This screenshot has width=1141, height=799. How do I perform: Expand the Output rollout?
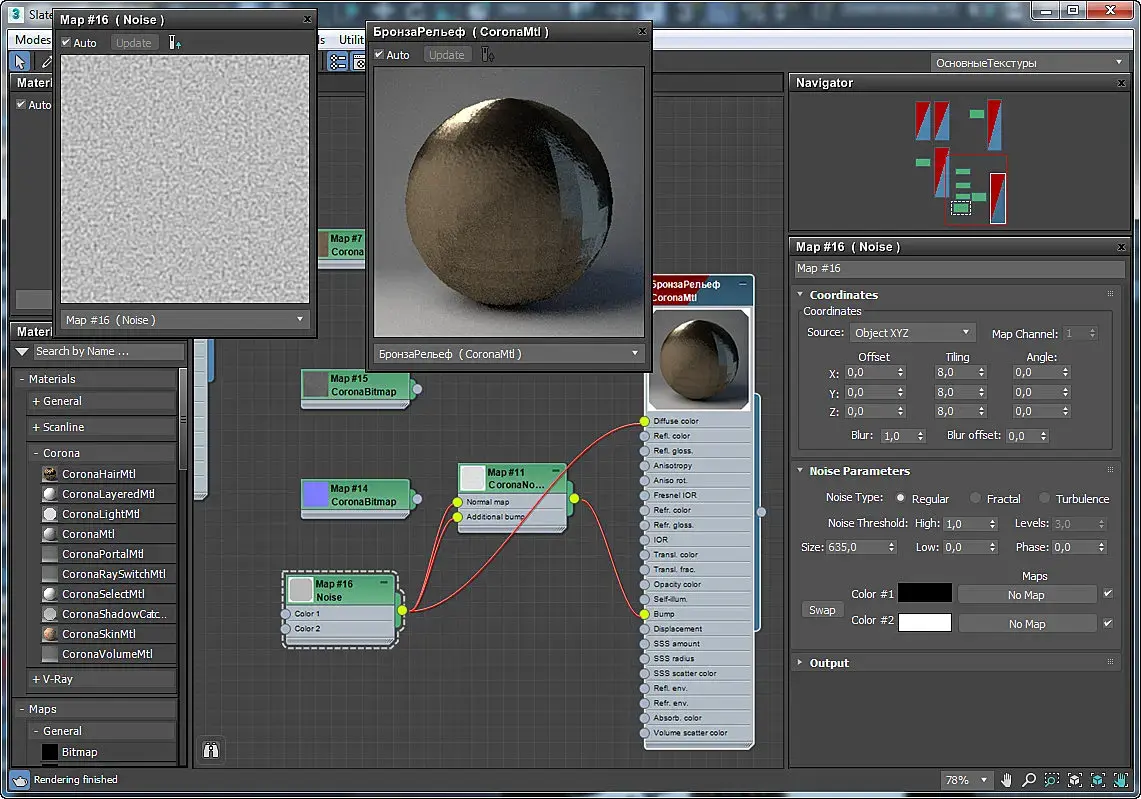(829, 663)
